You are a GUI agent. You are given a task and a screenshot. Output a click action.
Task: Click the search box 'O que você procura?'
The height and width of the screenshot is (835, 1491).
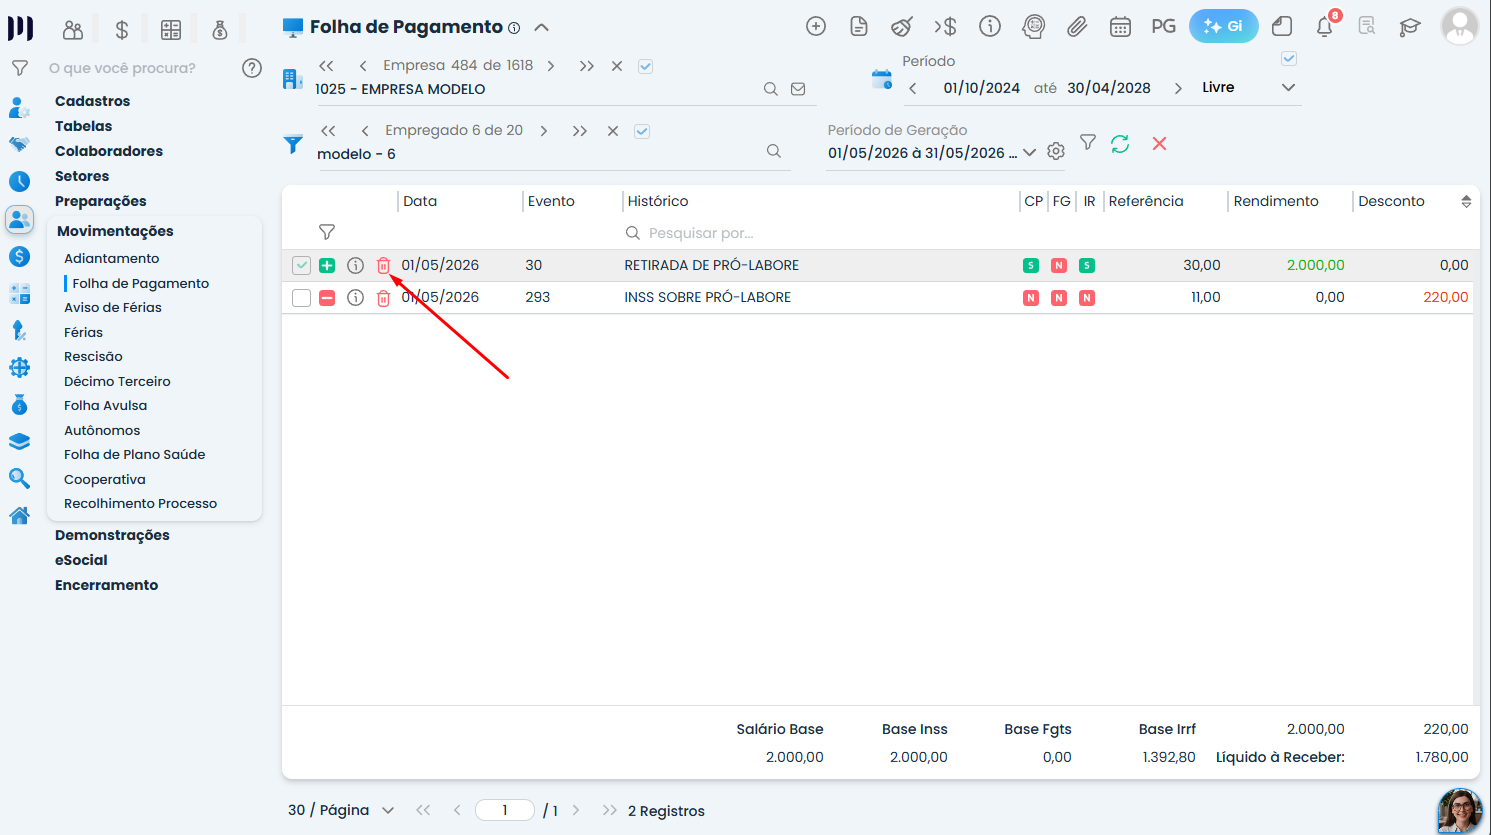[122, 68]
